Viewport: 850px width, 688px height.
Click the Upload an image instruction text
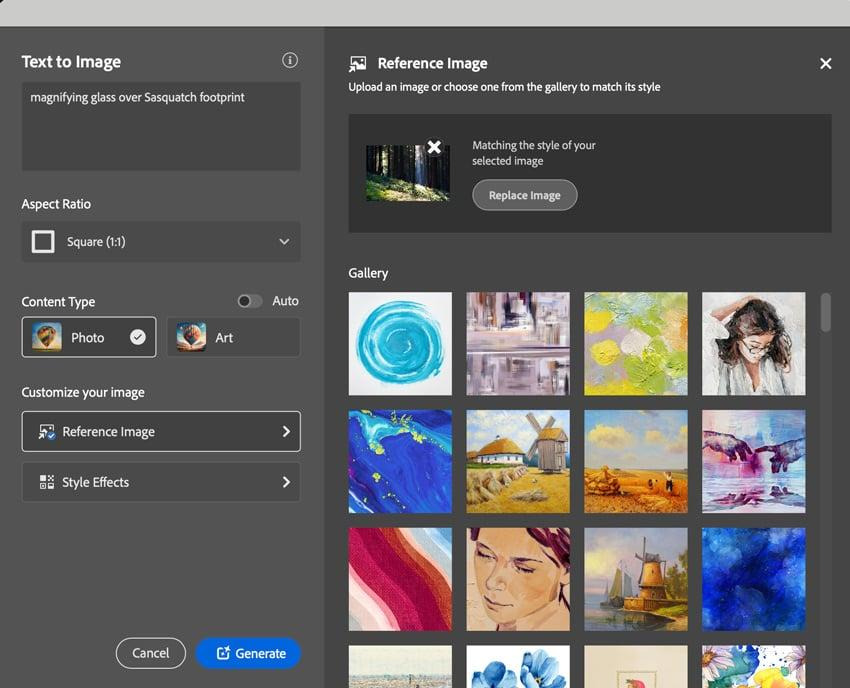504,87
